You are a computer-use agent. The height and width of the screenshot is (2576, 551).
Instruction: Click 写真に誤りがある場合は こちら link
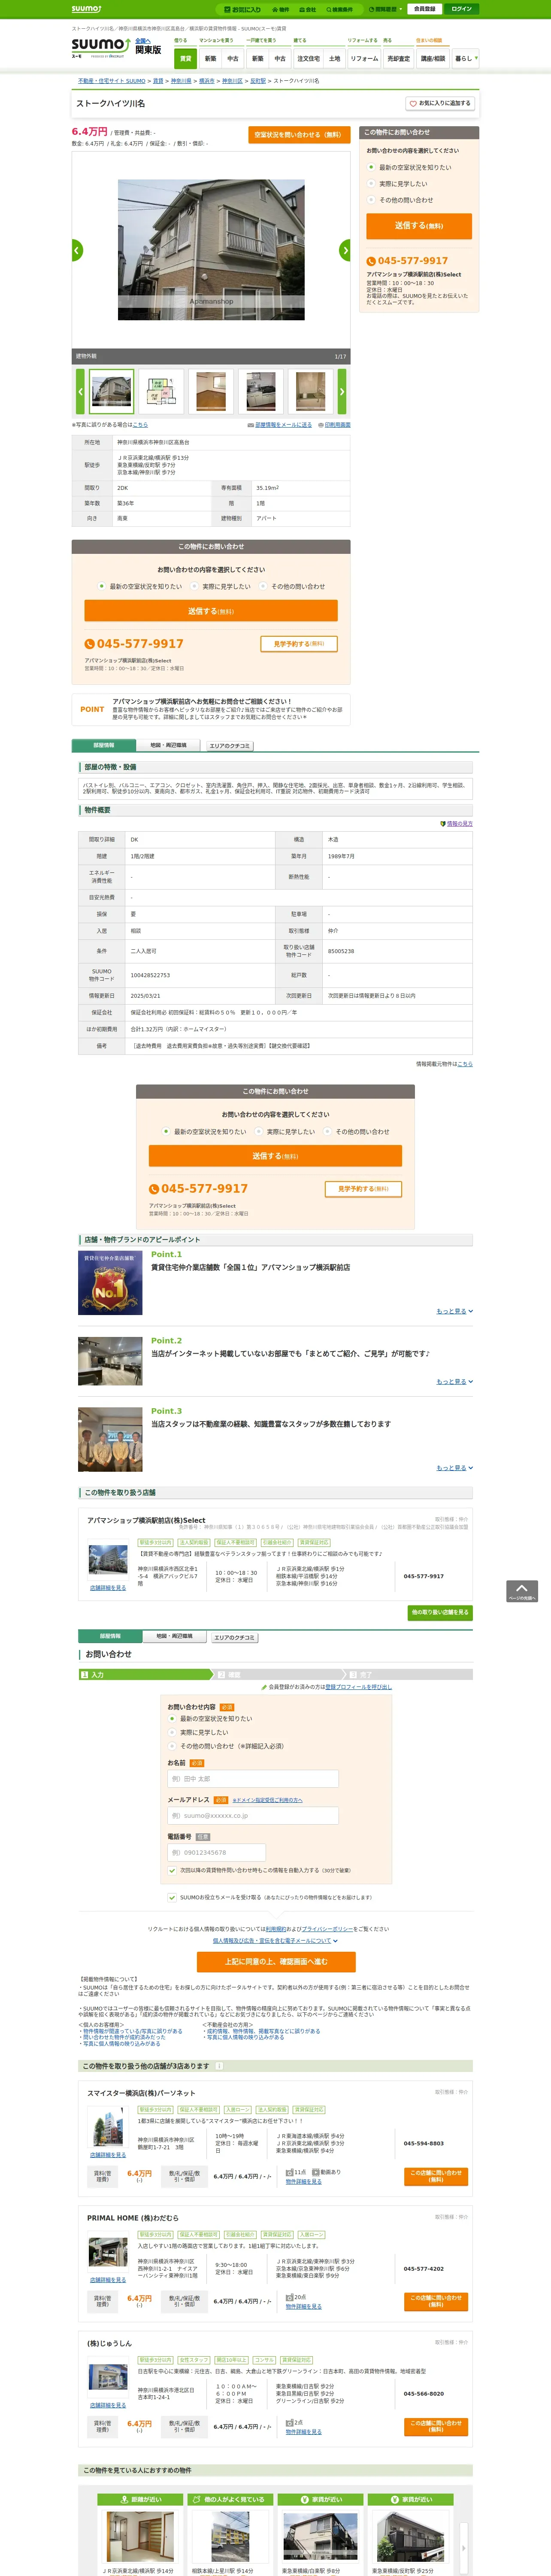[x=140, y=425]
